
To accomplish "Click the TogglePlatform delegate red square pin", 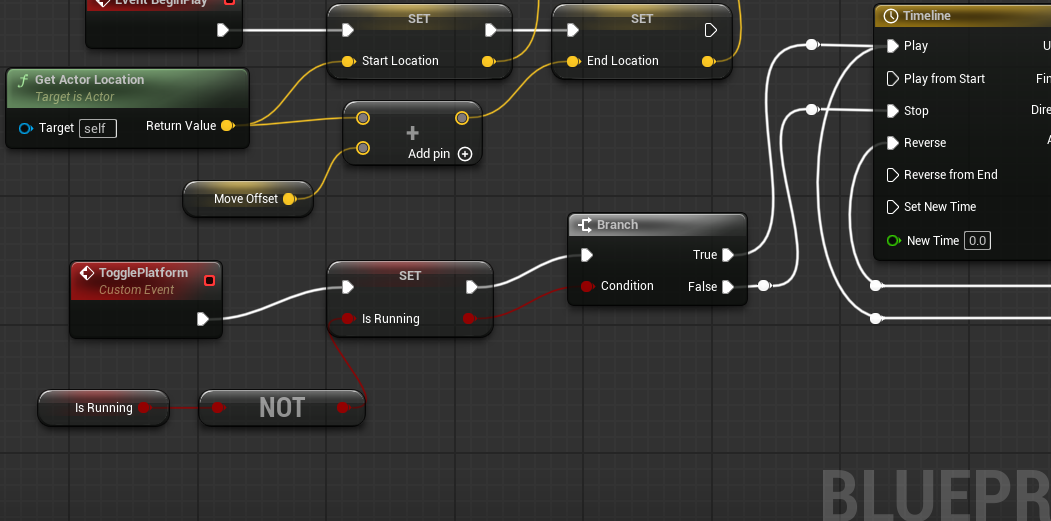I will (x=209, y=280).
